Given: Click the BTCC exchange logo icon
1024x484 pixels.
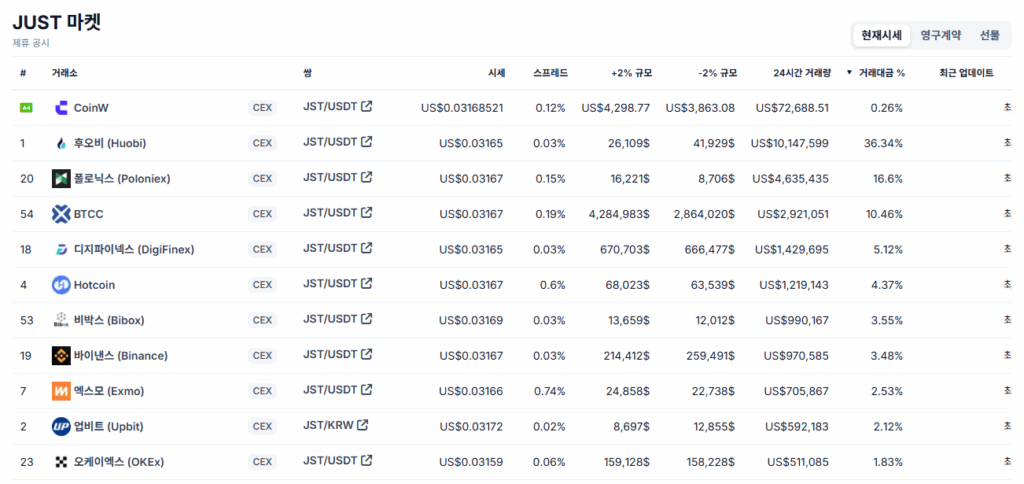Looking at the screenshot, I should [x=61, y=214].
